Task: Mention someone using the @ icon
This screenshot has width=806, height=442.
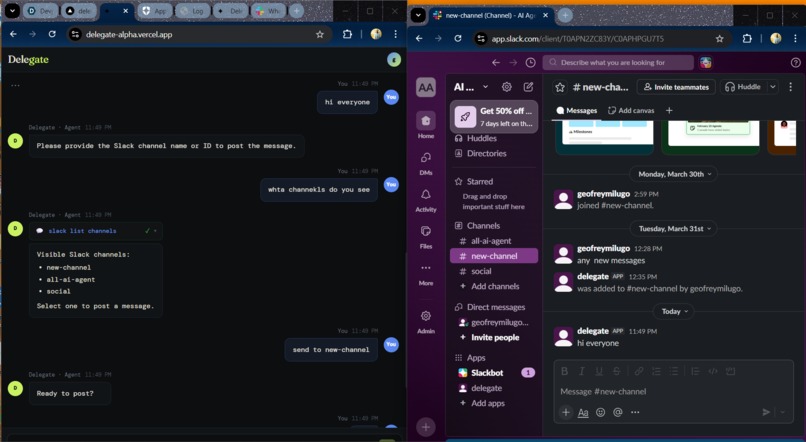Action: [618, 412]
